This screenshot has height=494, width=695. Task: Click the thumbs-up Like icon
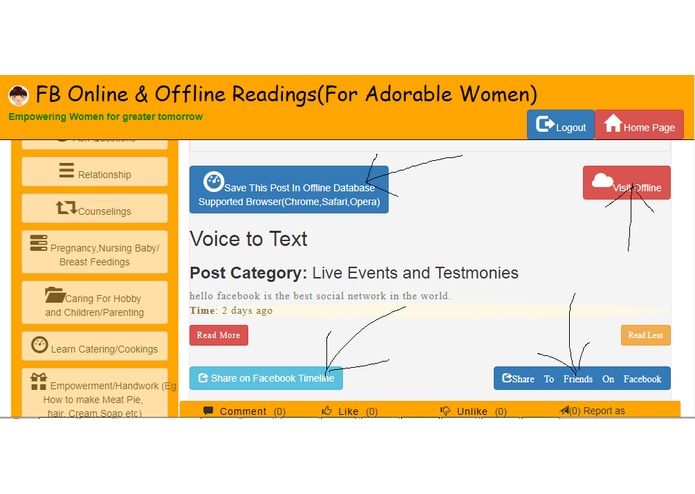tap(327, 411)
